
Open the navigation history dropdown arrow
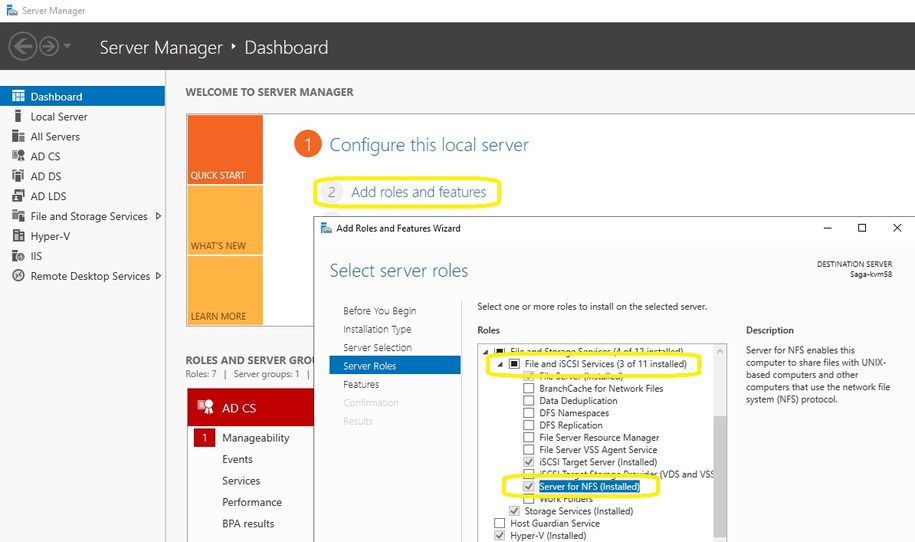point(67,46)
